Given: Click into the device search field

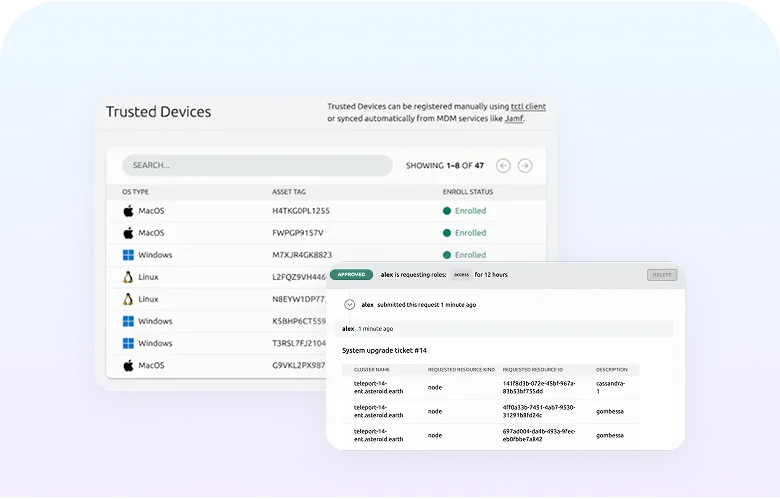Looking at the screenshot, I should [x=257, y=165].
